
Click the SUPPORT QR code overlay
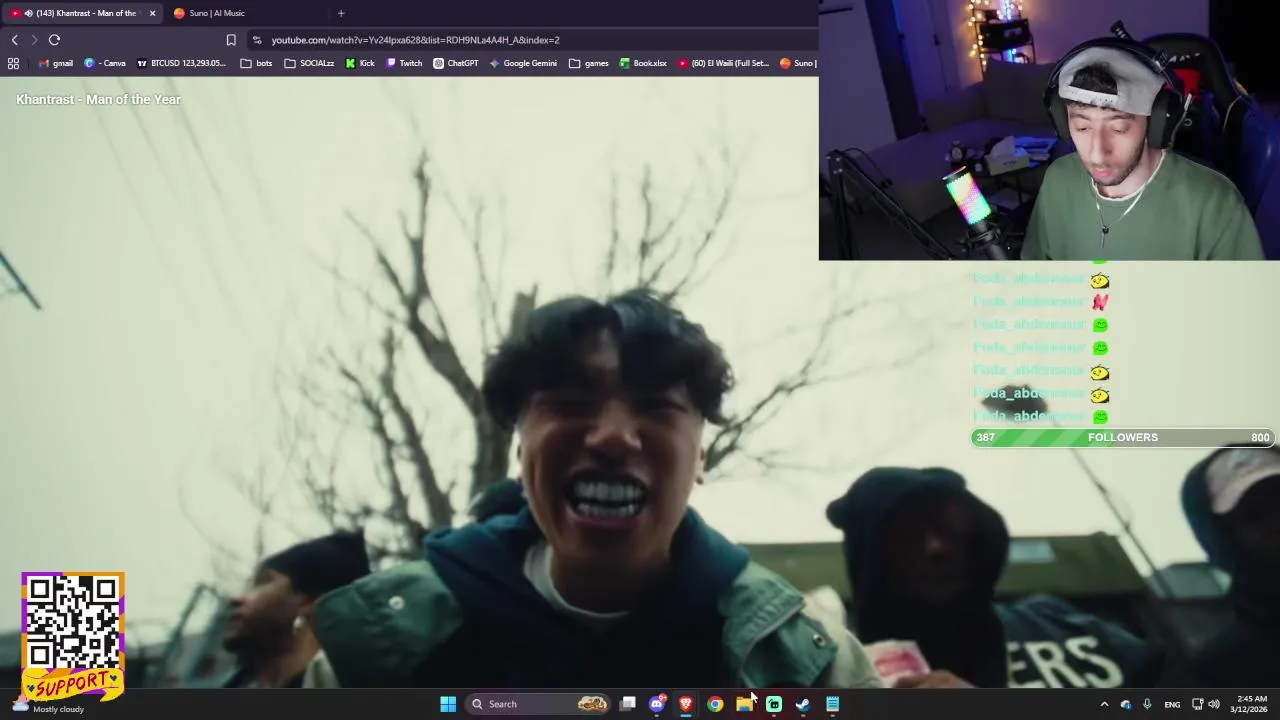point(73,636)
